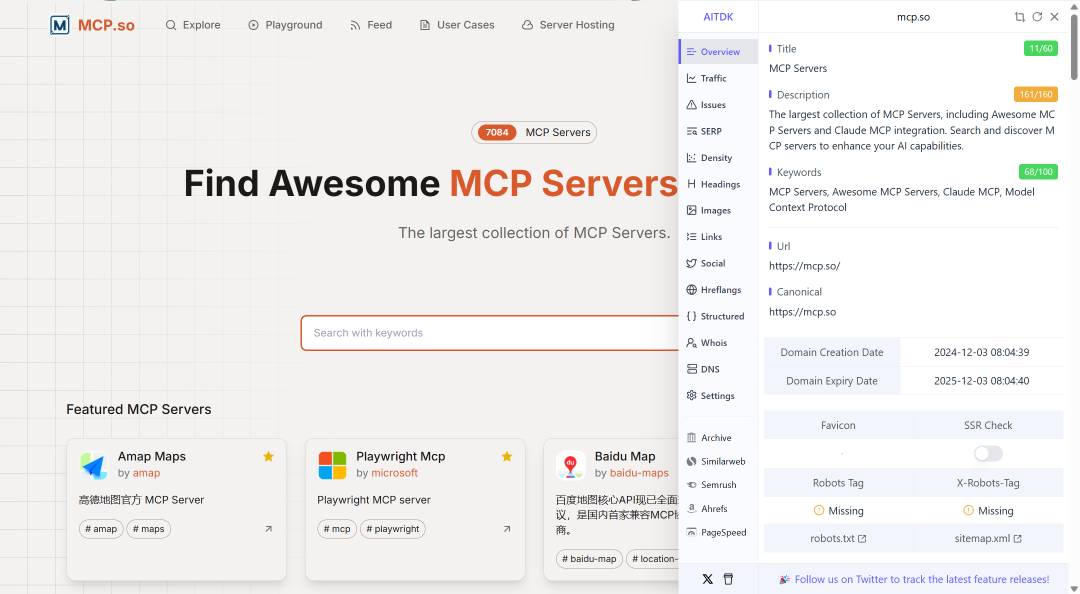Switch to the Headings tab
The width and height of the screenshot is (1080, 594).
[x=718, y=184]
